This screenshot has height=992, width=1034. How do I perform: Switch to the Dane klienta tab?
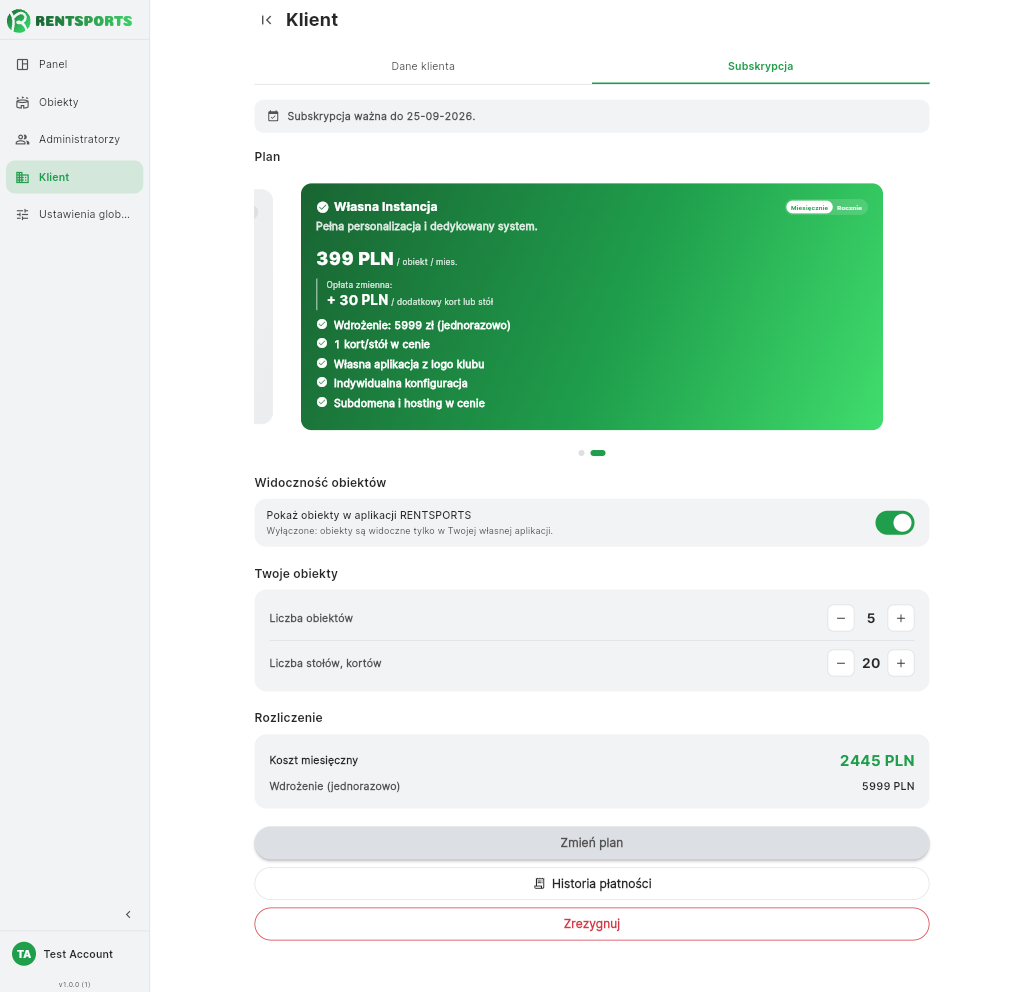pos(423,66)
